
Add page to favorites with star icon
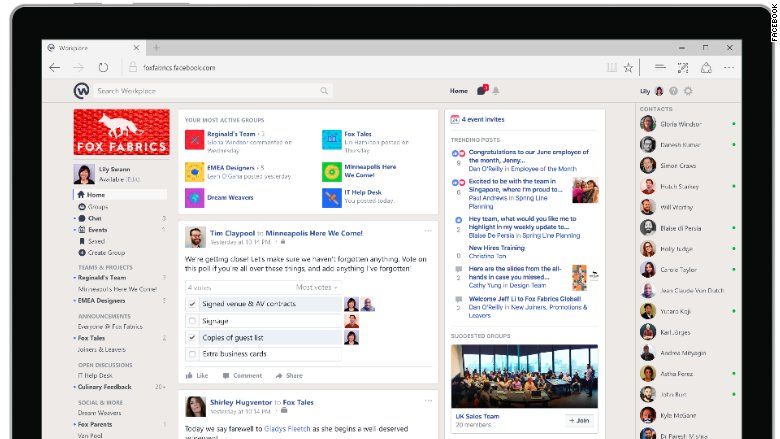tap(628, 67)
